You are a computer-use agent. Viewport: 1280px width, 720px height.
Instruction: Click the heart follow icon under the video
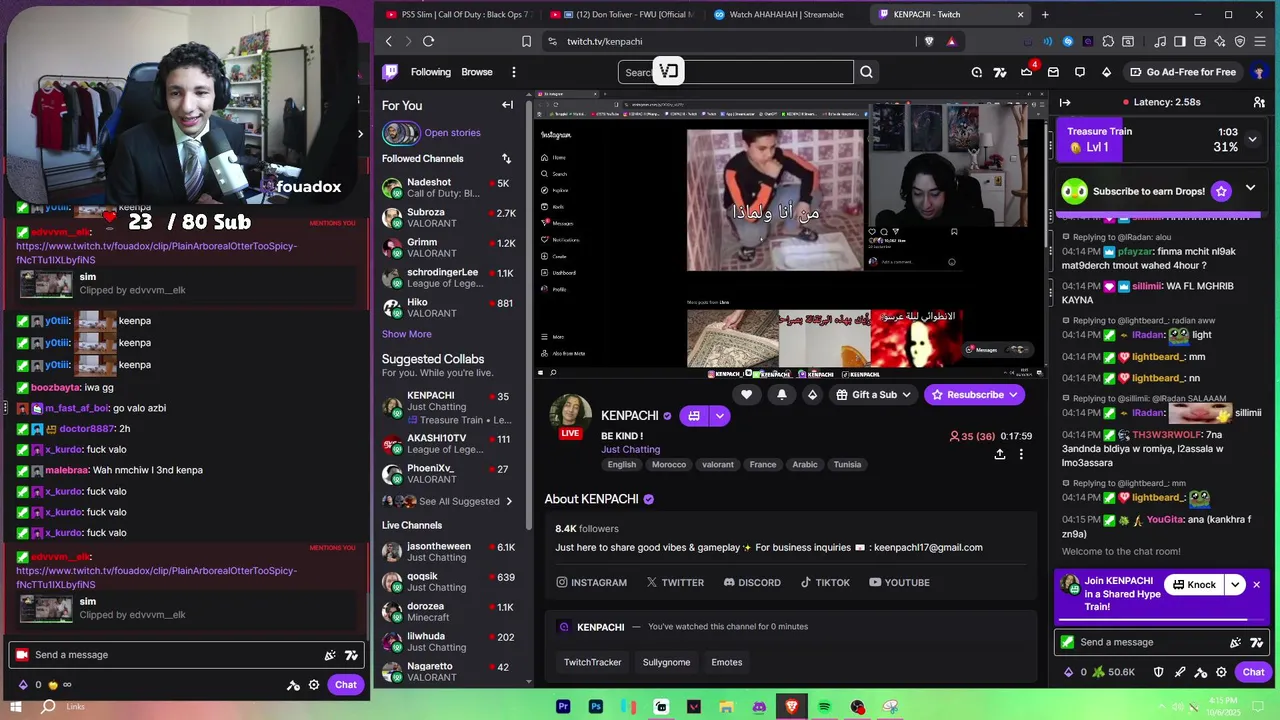point(746,395)
